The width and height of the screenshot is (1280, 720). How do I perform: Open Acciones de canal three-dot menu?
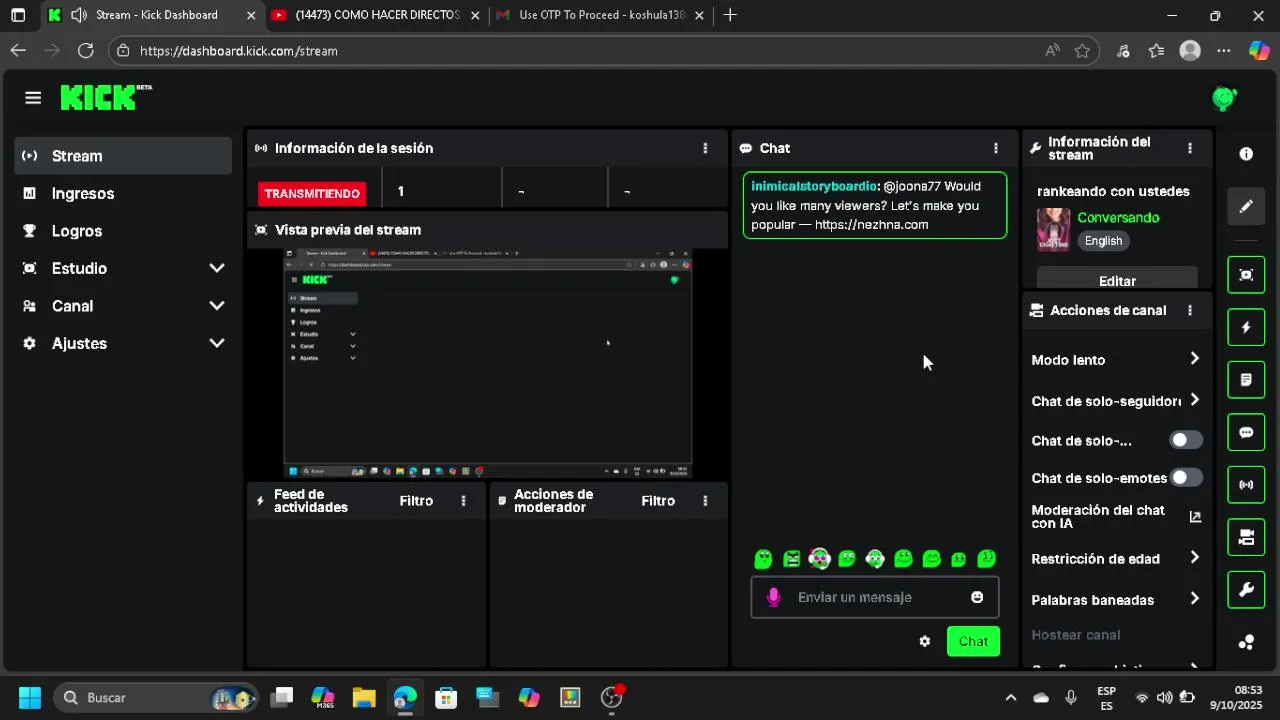[1189, 310]
